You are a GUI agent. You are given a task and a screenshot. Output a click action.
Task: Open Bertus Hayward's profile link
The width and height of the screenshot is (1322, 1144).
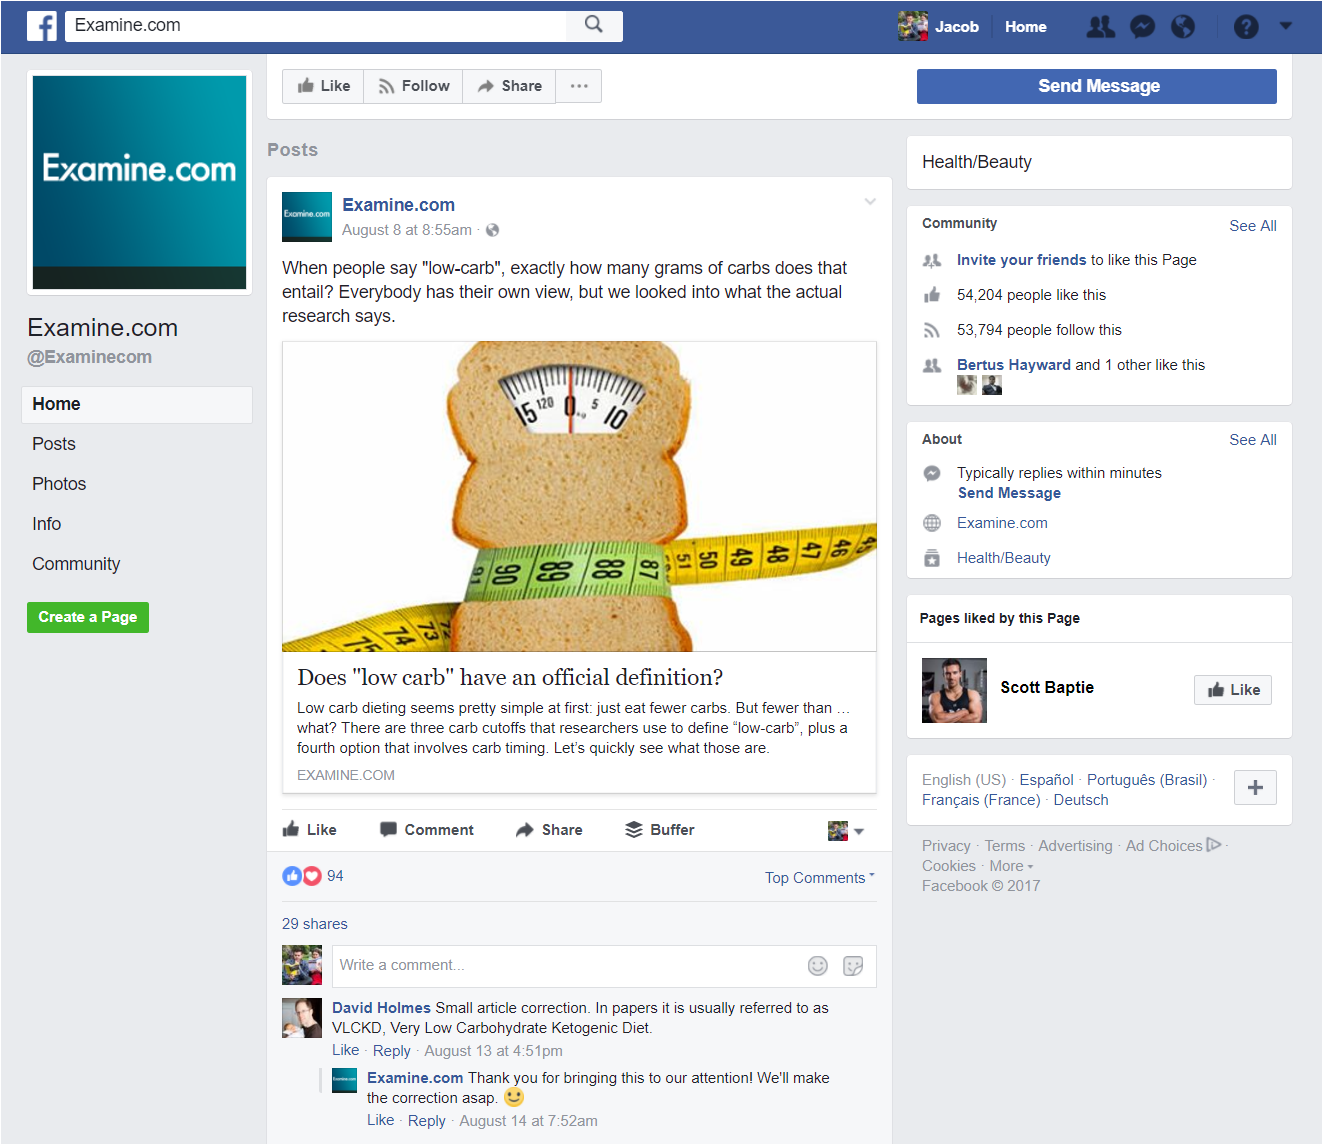click(1014, 365)
